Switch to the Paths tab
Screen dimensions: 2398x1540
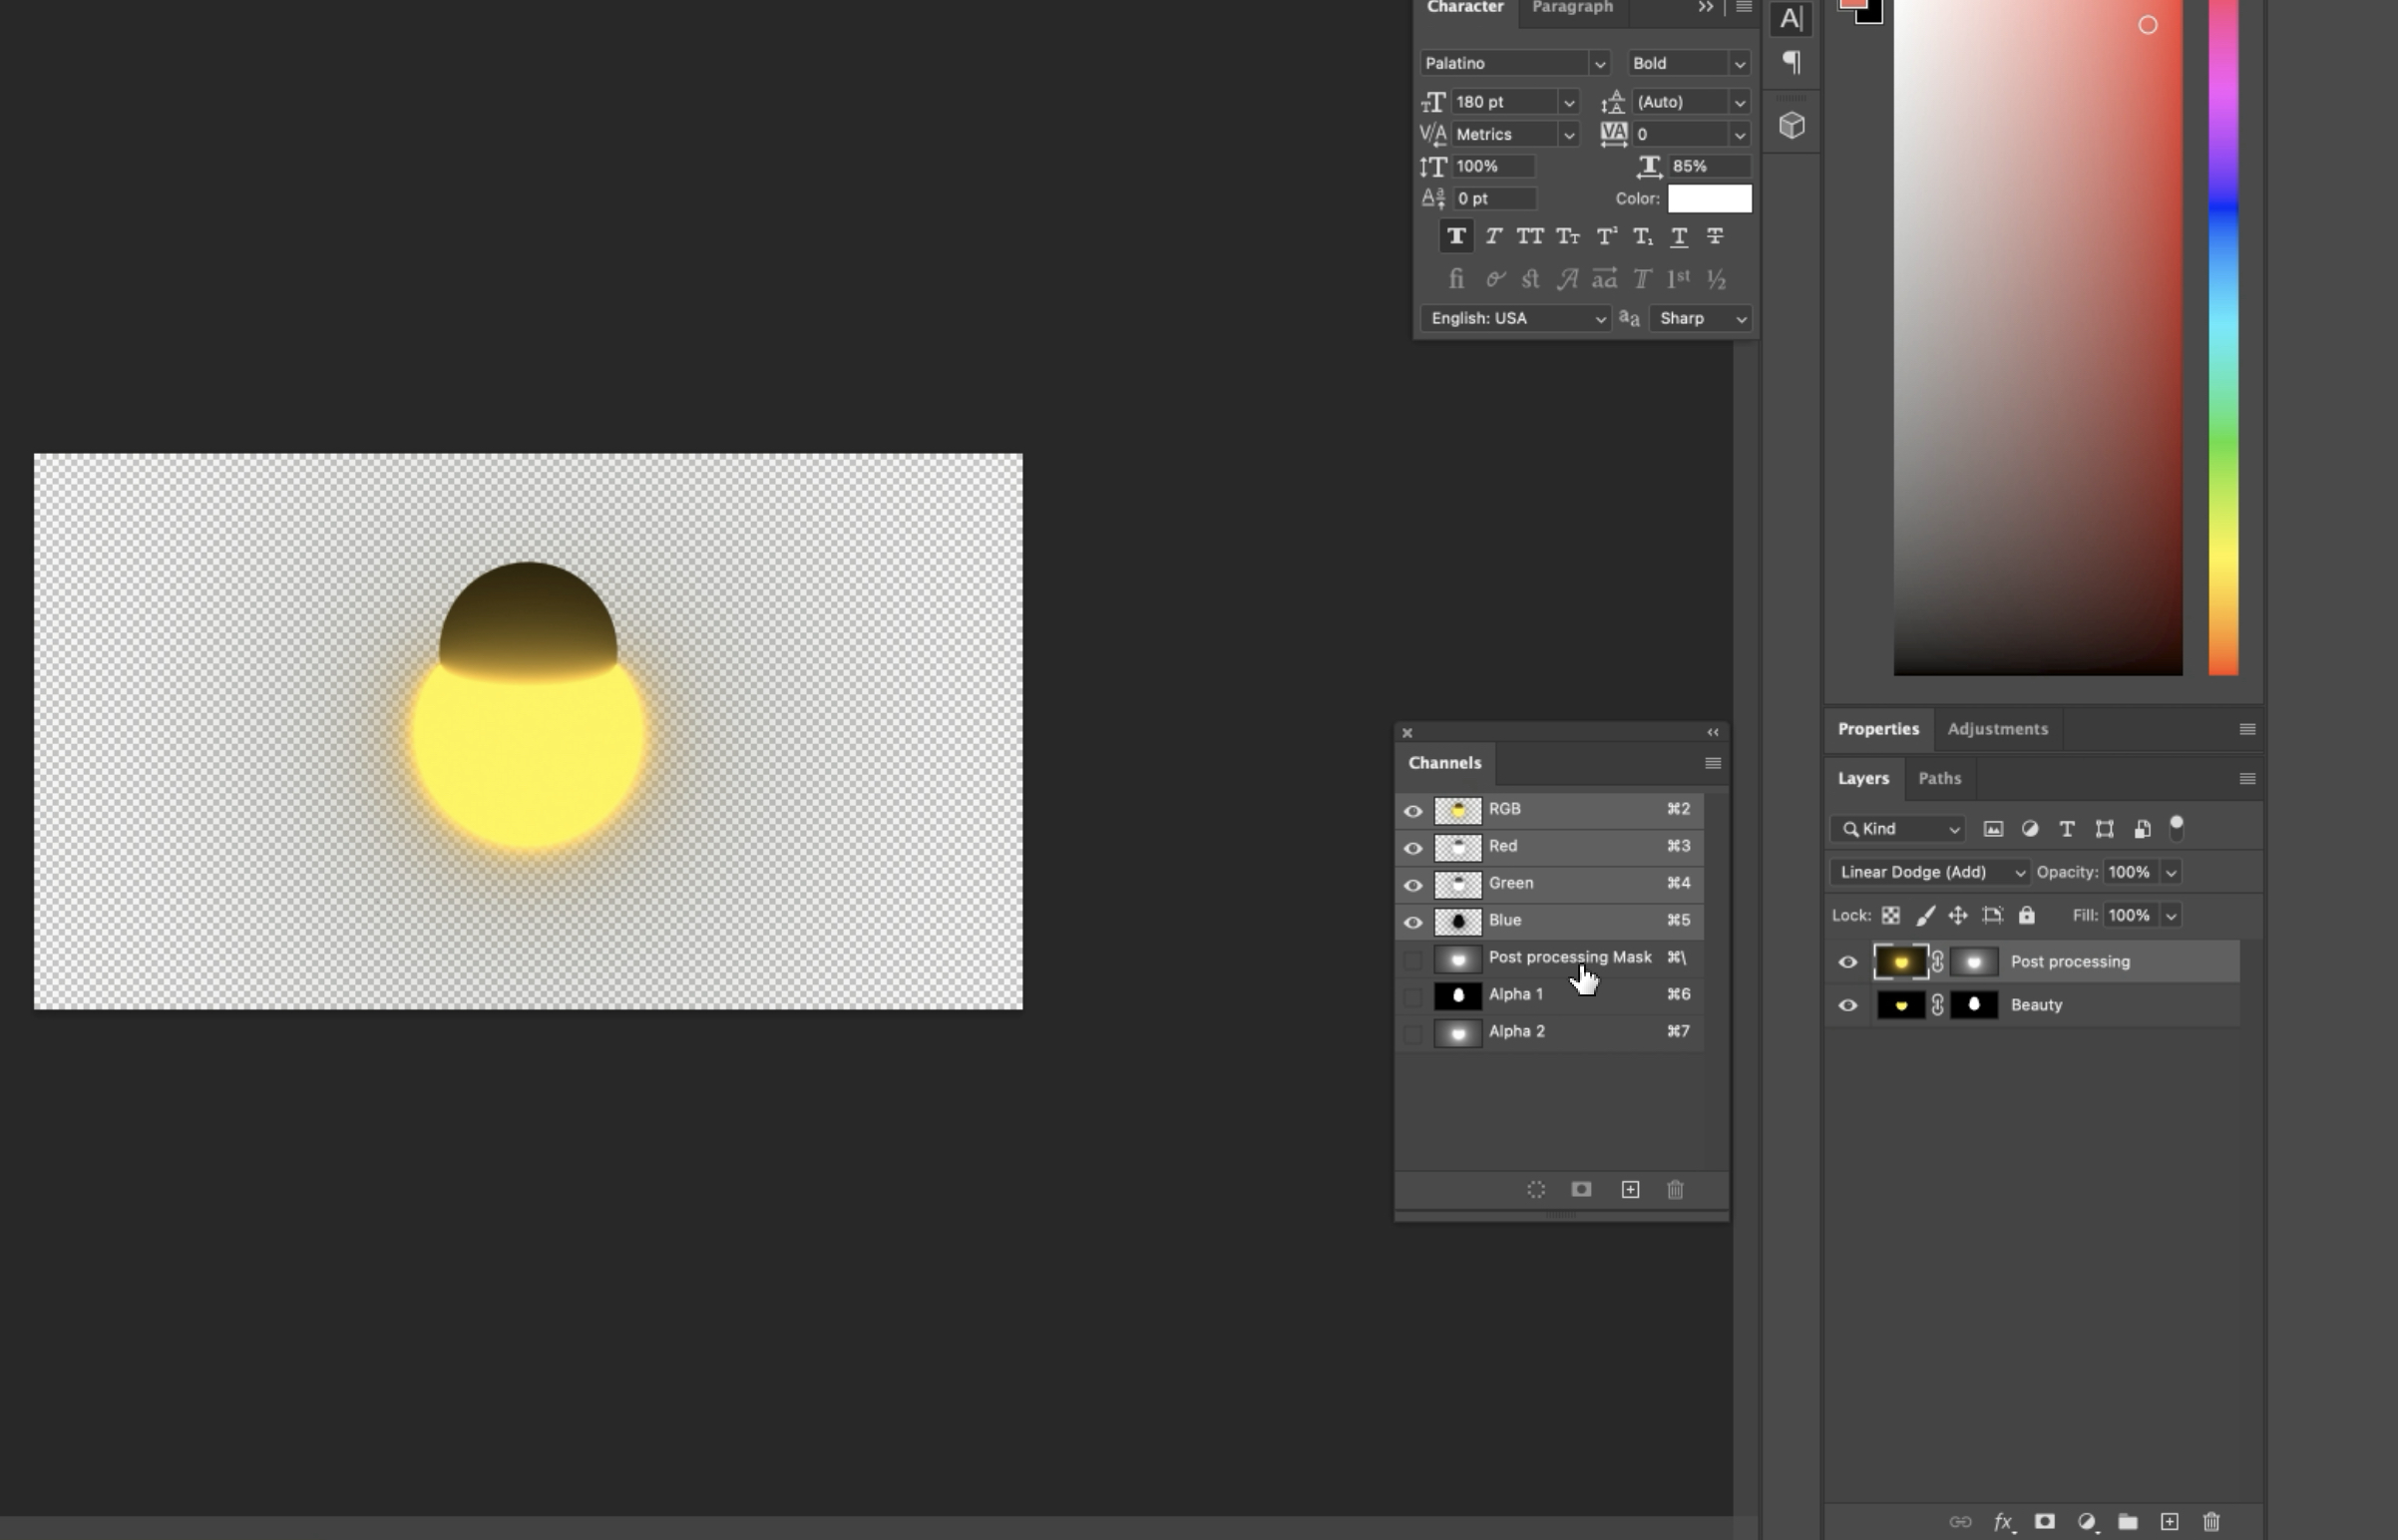click(x=1939, y=778)
